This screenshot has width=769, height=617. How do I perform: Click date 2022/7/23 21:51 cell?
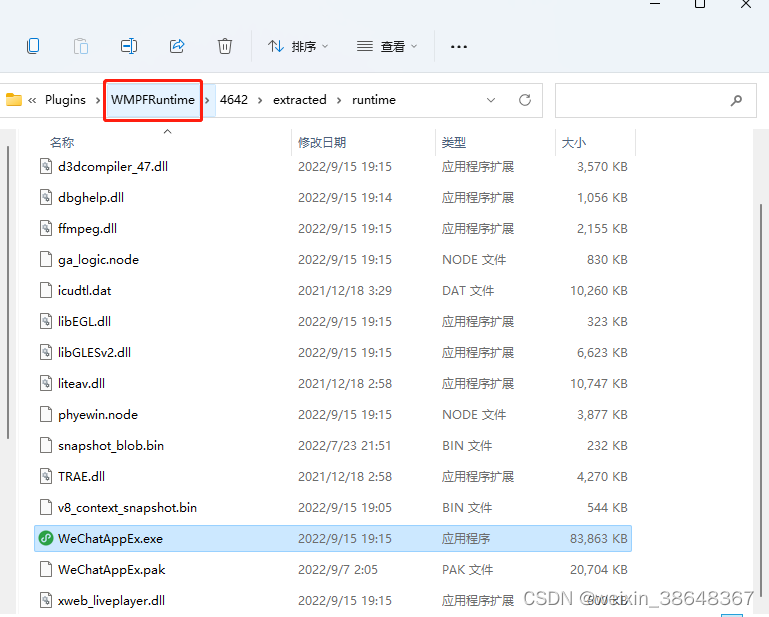point(345,445)
